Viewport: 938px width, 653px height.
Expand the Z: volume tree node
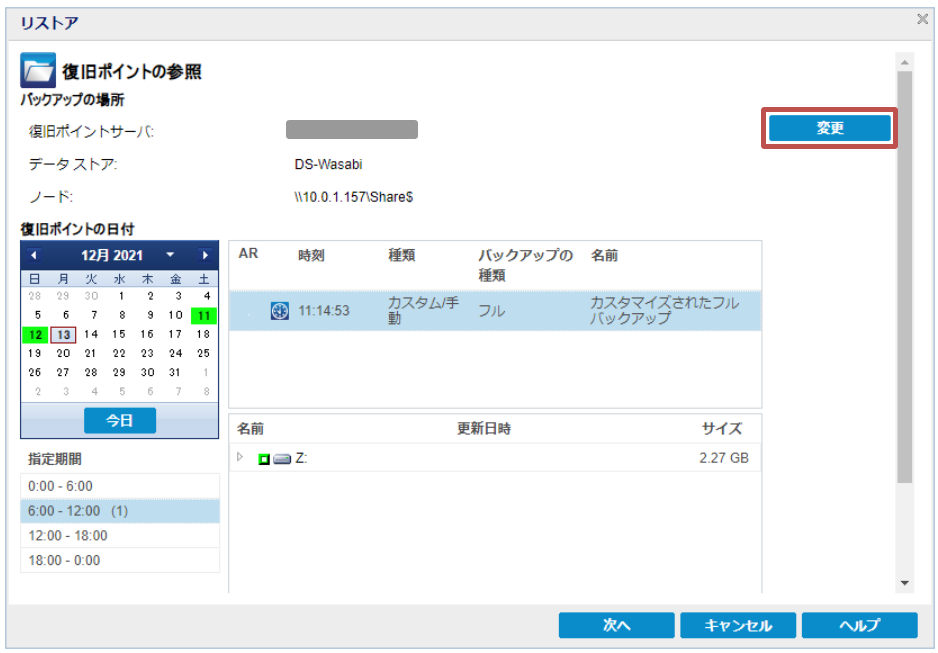(x=240, y=458)
